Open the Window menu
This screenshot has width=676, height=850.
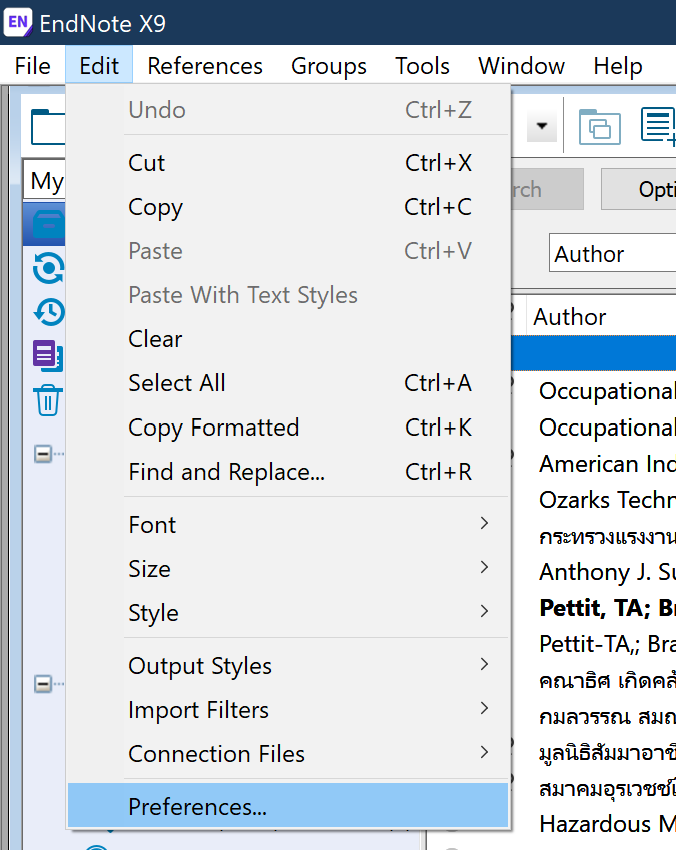tap(521, 66)
